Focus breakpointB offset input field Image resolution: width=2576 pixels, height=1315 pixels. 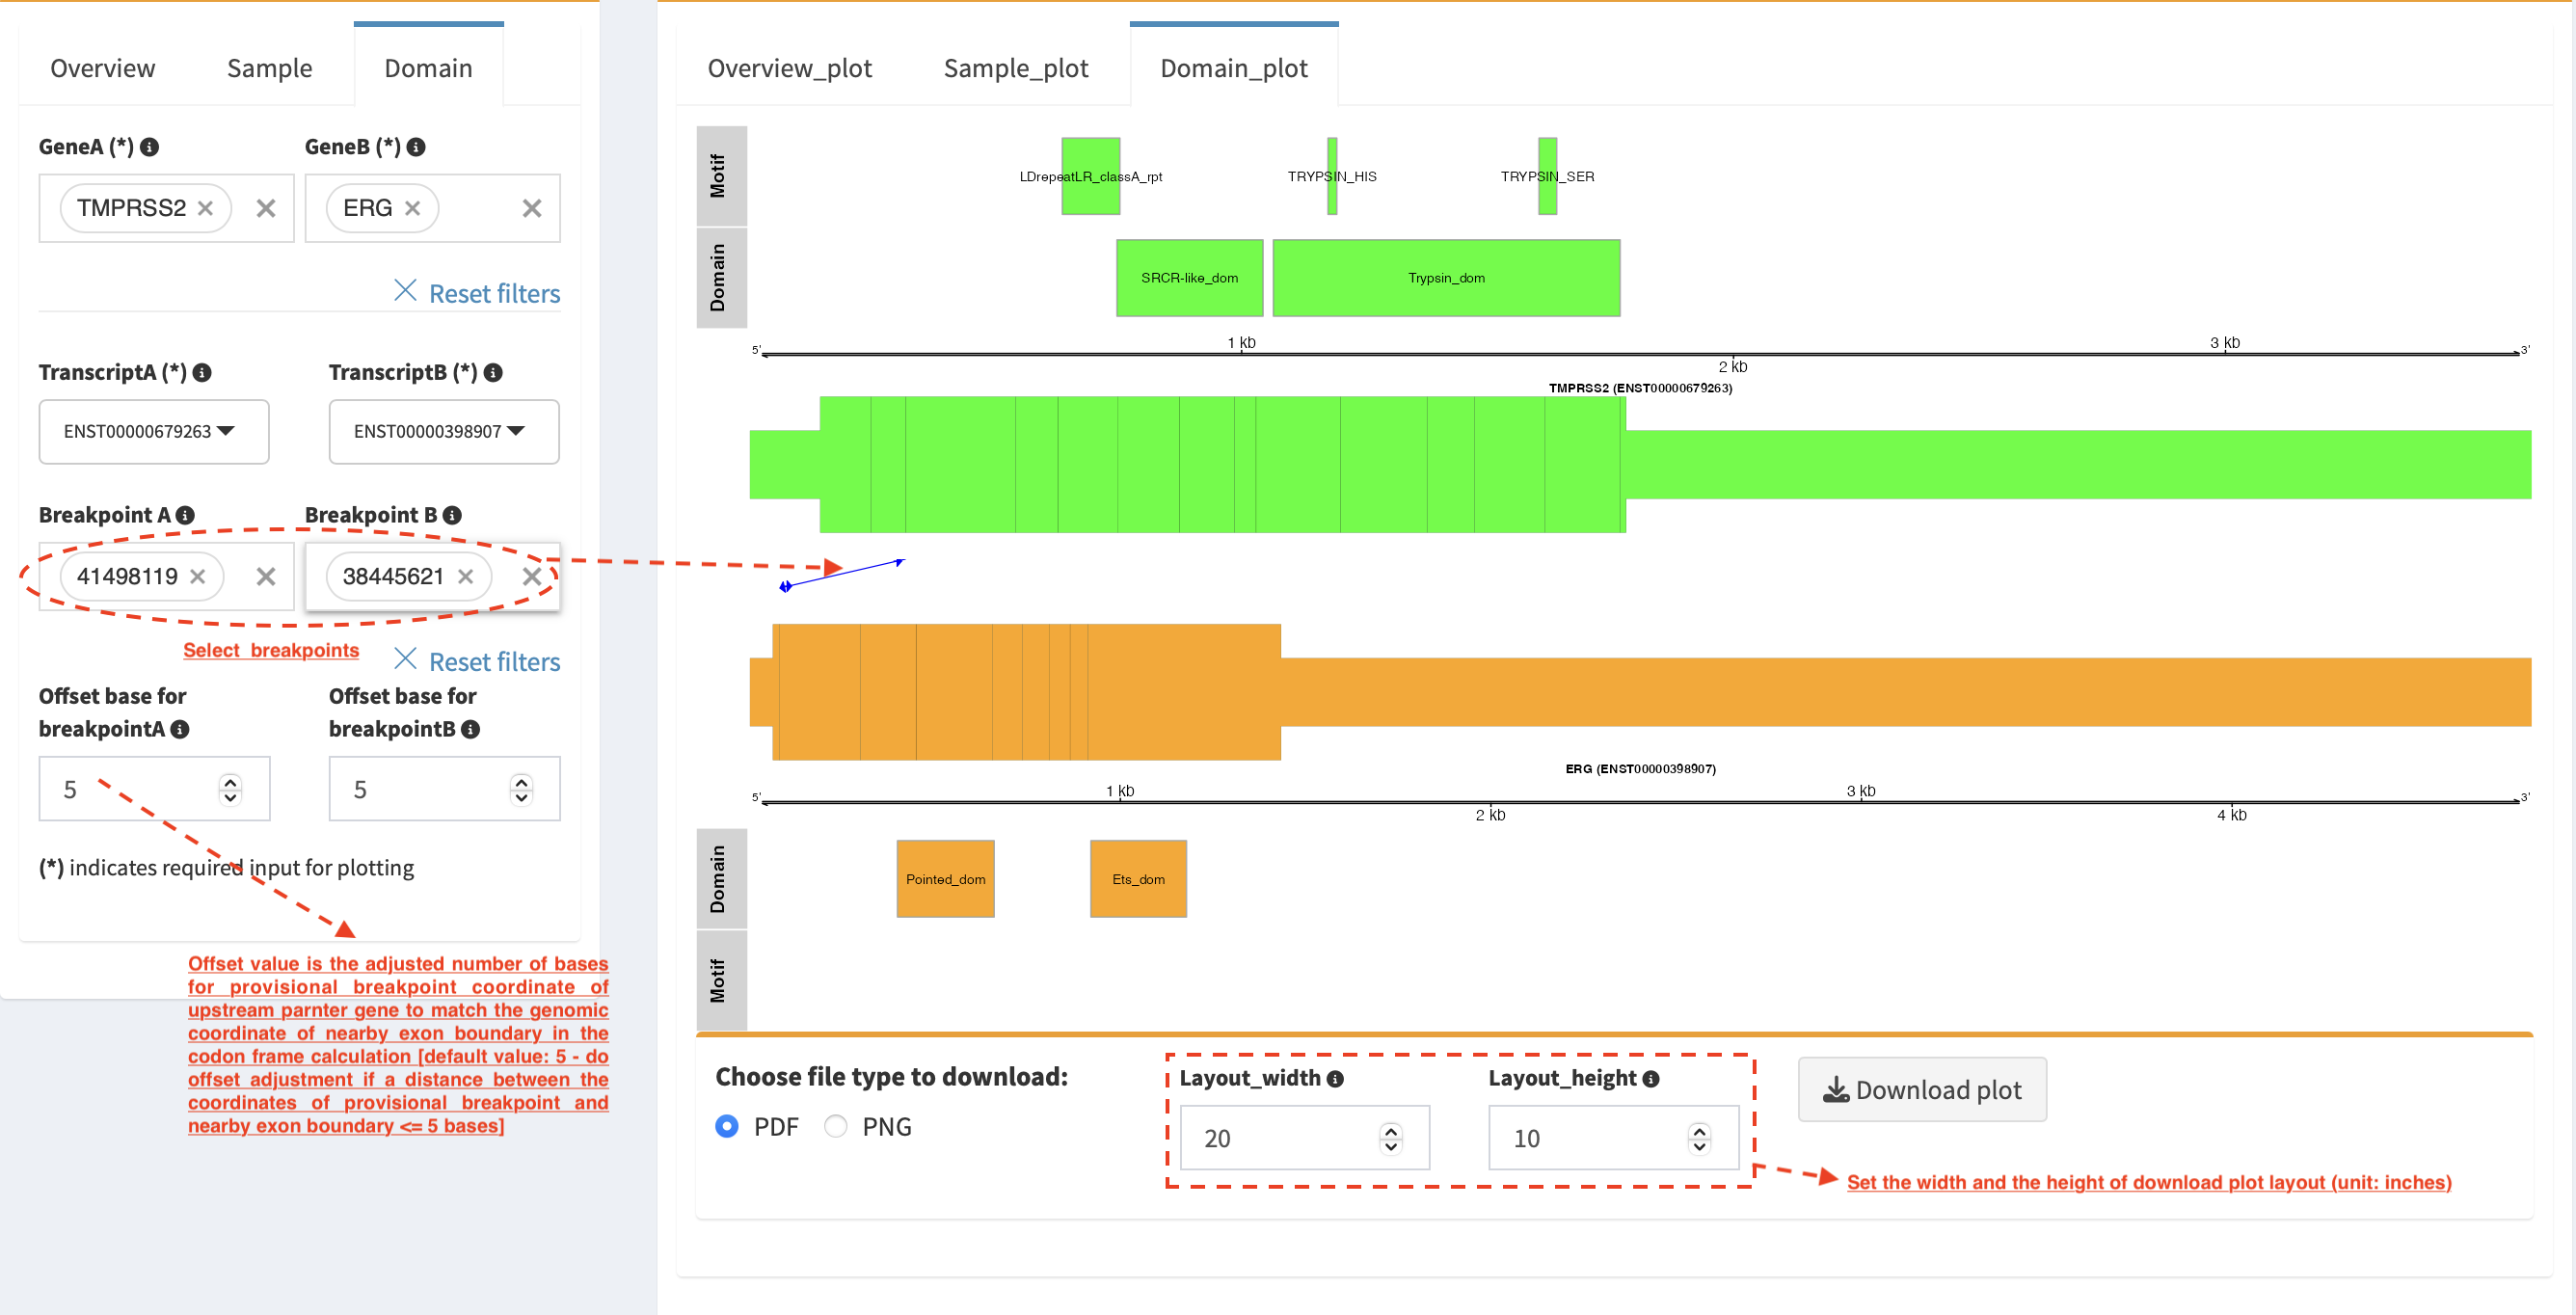pyautogui.click(x=444, y=789)
